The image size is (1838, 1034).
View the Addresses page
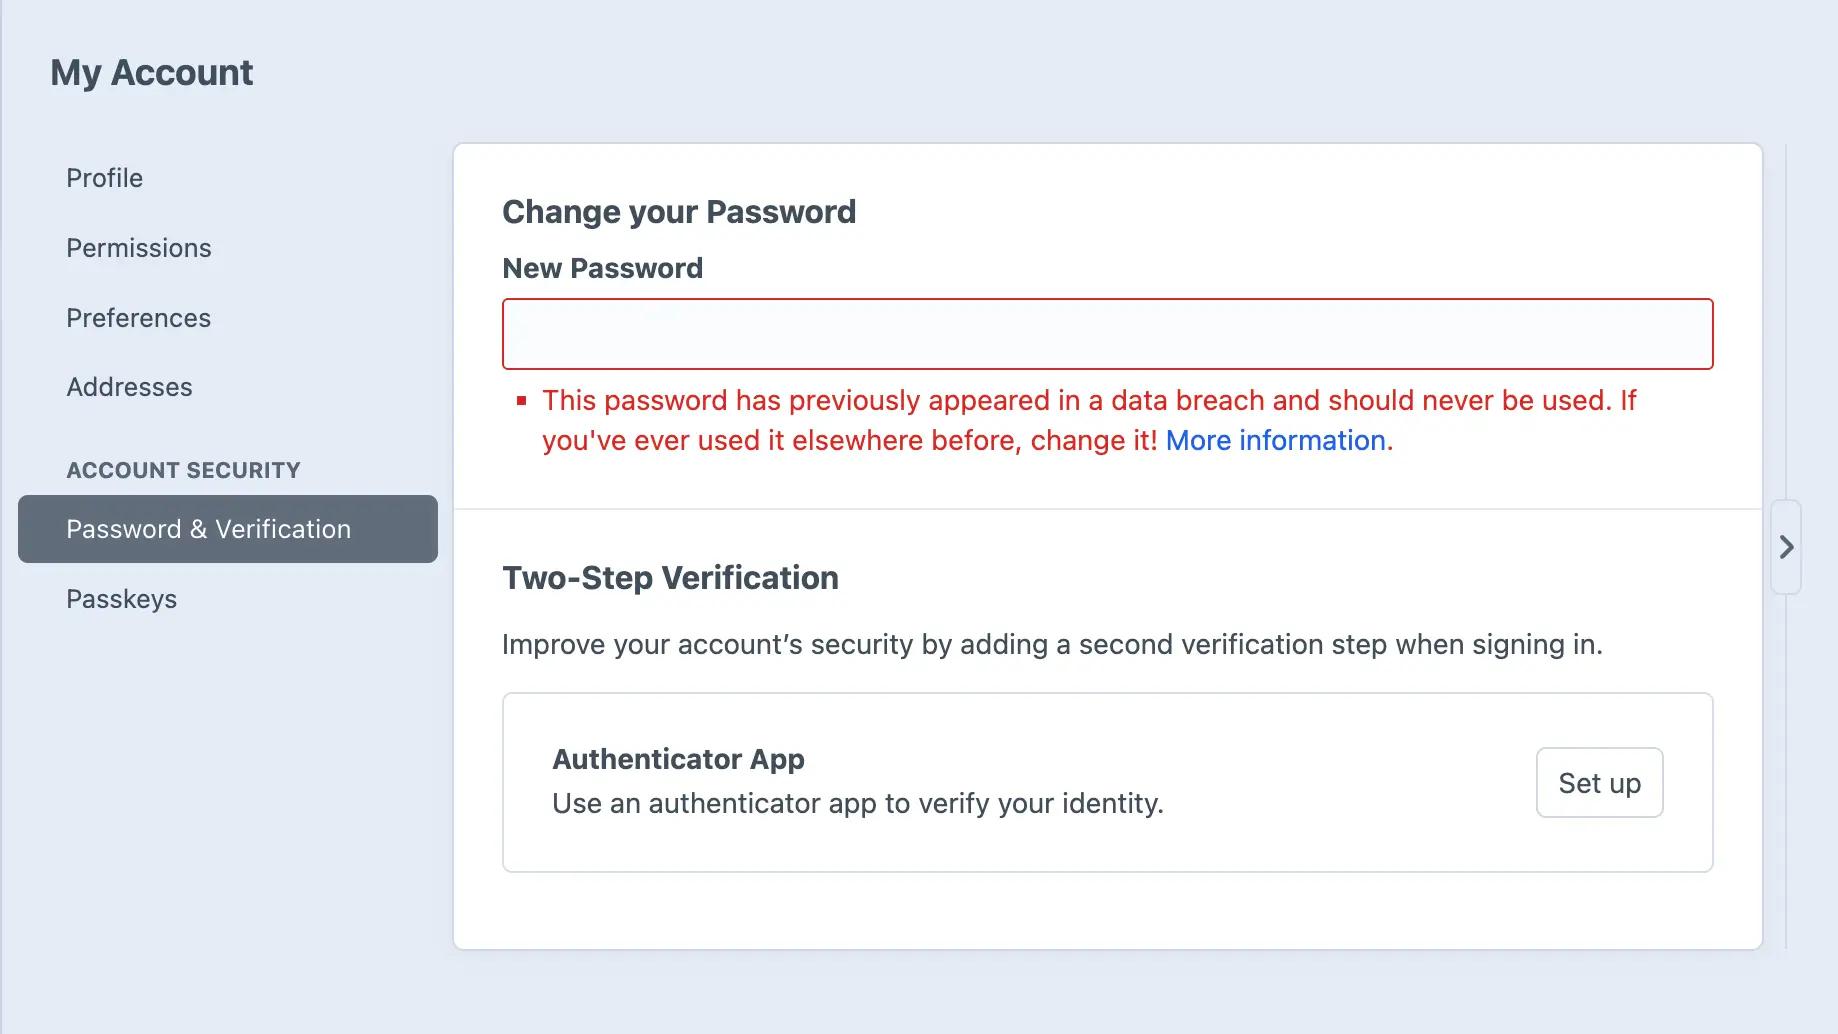(129, 387)
